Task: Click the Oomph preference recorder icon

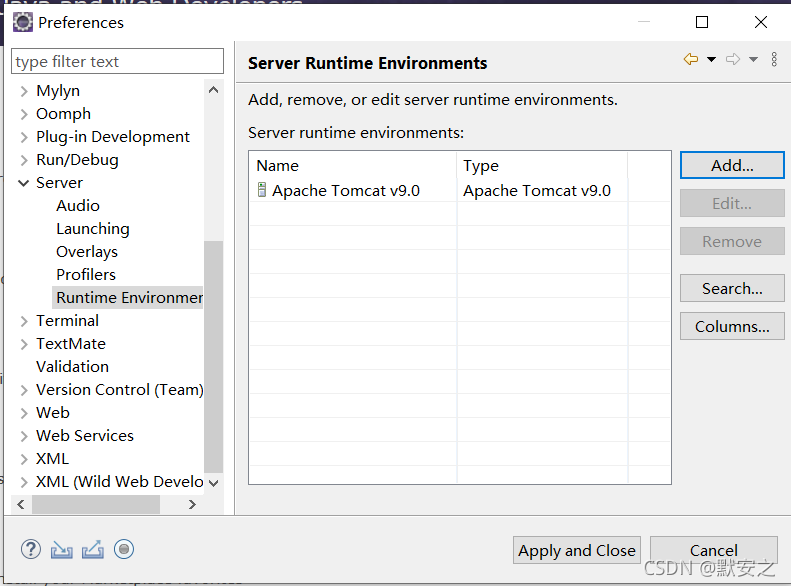Action: pos(124,549)
